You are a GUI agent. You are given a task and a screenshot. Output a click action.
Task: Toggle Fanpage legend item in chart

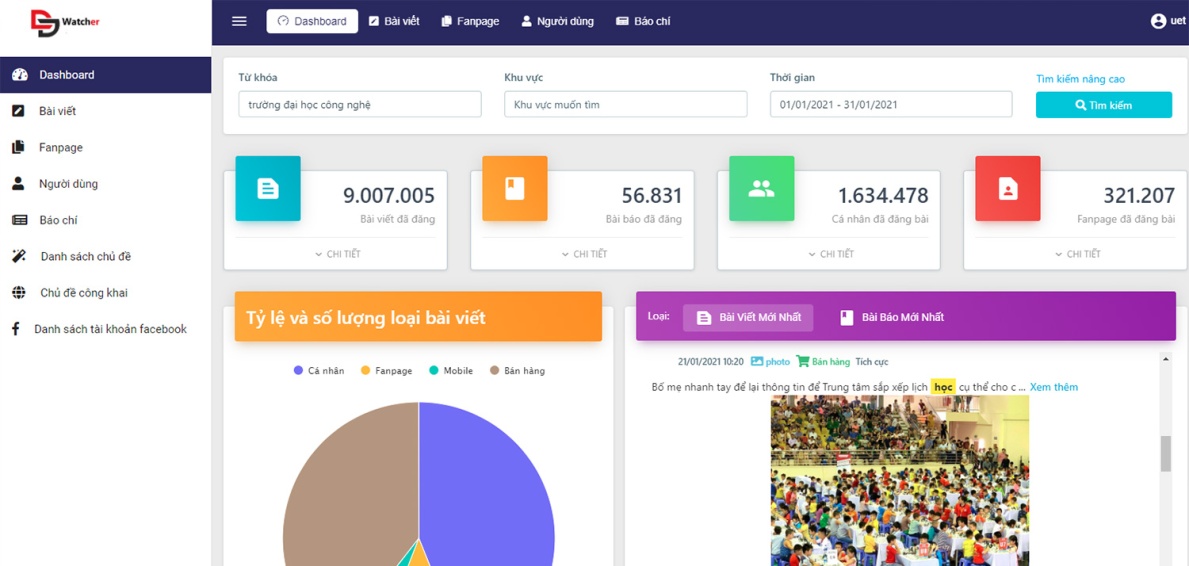(386, 371)
